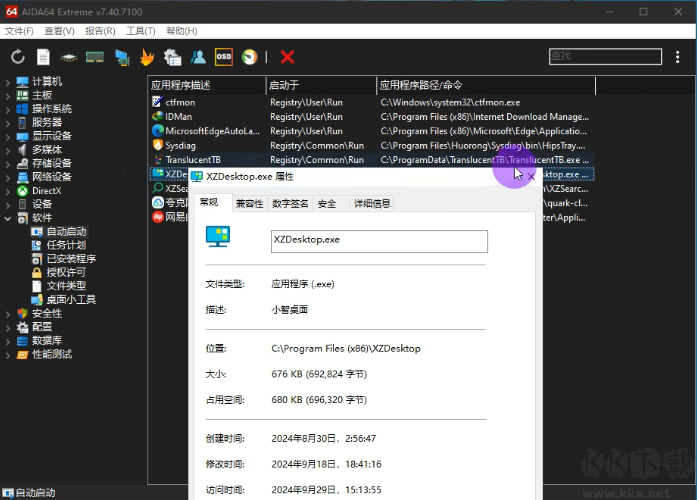Expand the 主板 tree node

pyautogui.click(x=8, y=96)
